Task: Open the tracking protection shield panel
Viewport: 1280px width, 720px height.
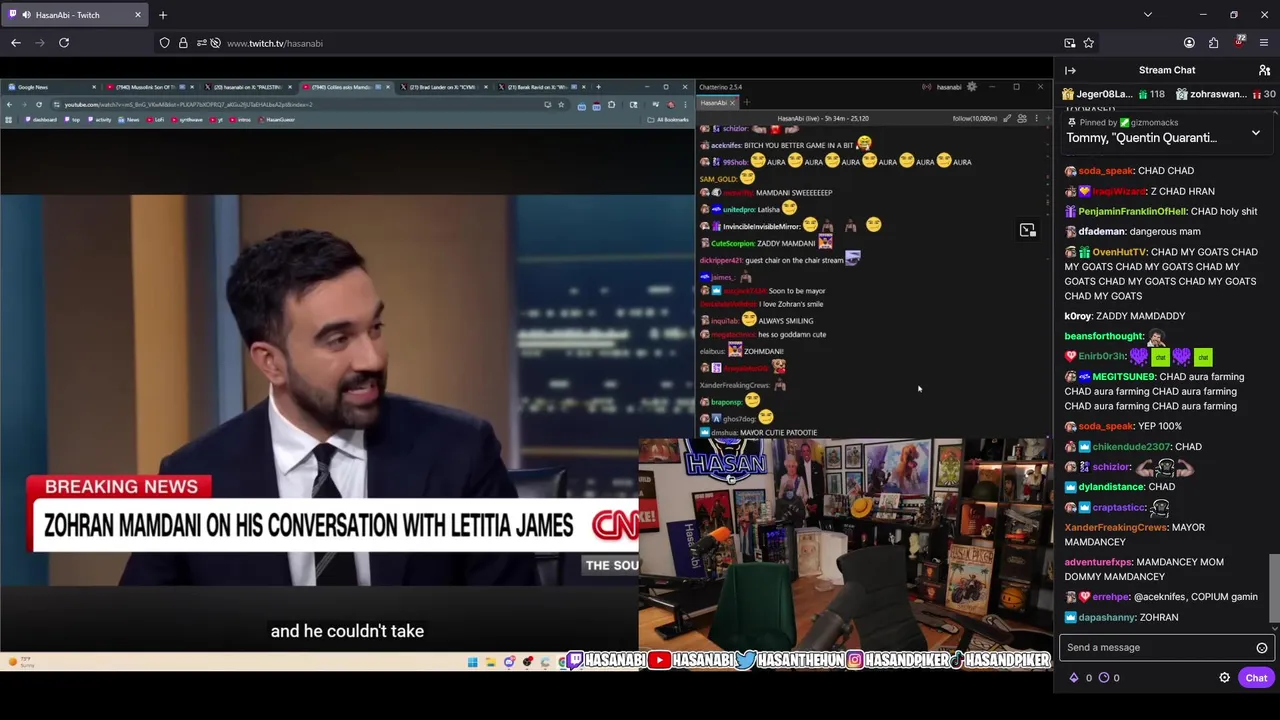Action: (x=164, y=43)
